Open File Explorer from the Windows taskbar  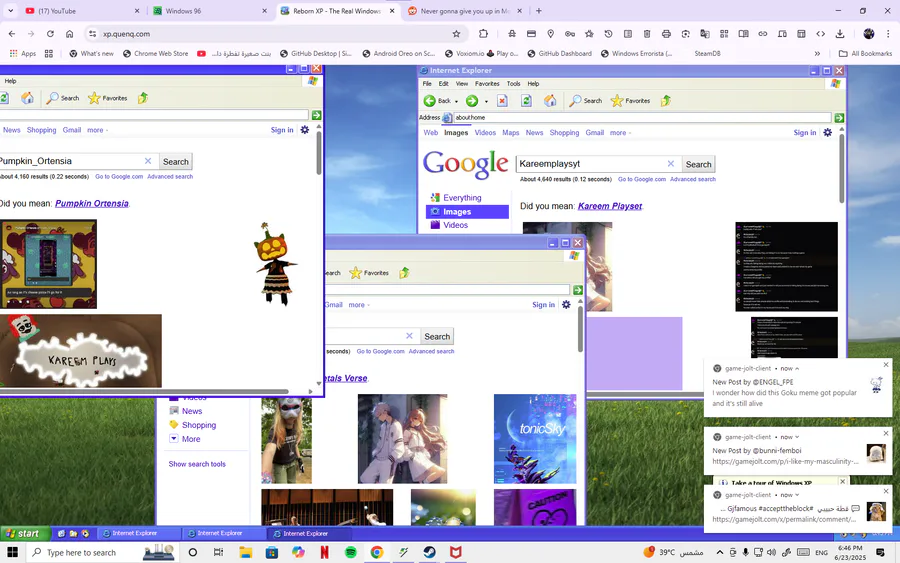(246, 552)
